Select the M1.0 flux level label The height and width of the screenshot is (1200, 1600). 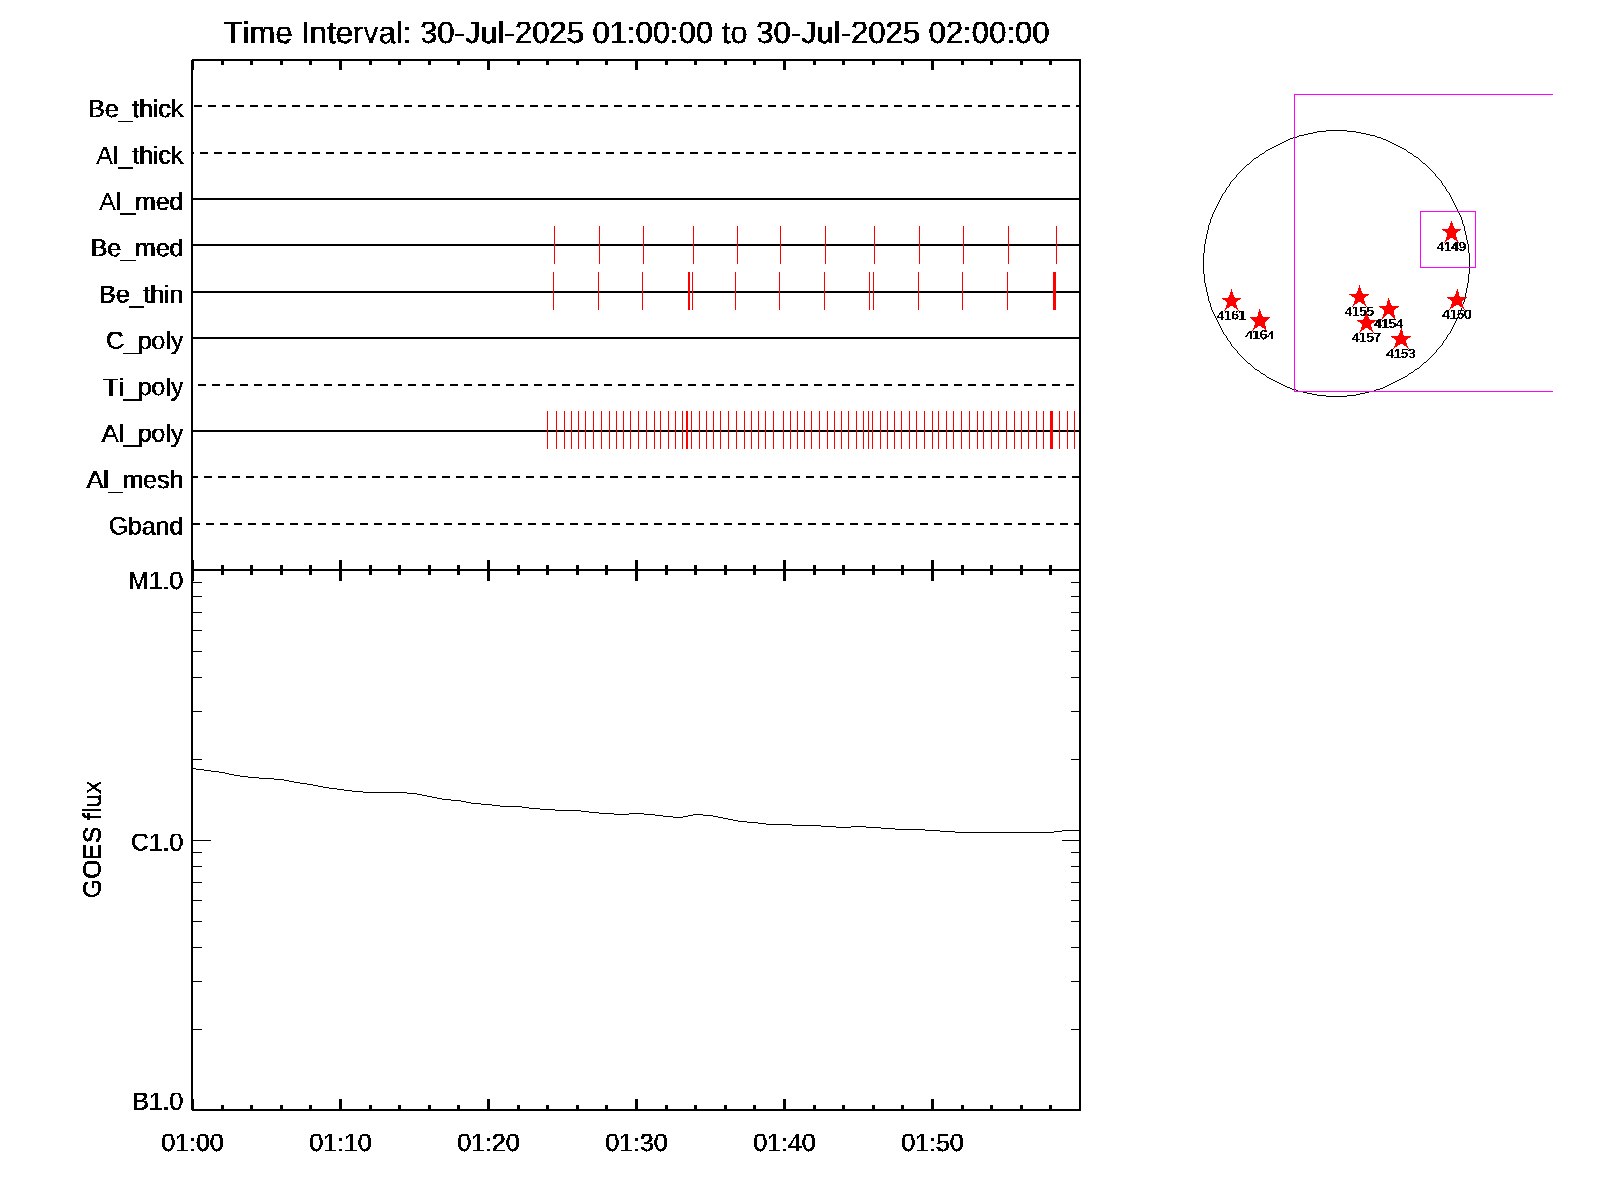pos(156,581)
